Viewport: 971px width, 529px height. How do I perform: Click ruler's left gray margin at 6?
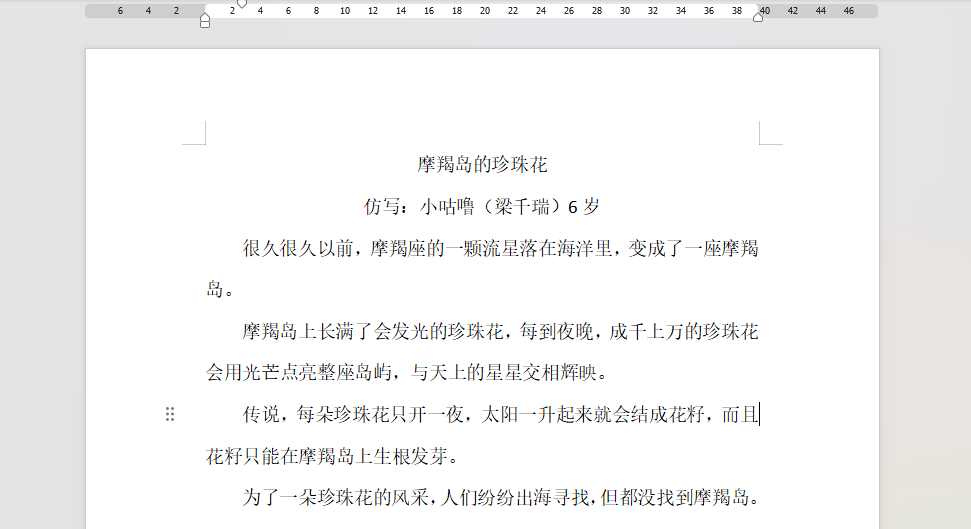pos(120,11)
